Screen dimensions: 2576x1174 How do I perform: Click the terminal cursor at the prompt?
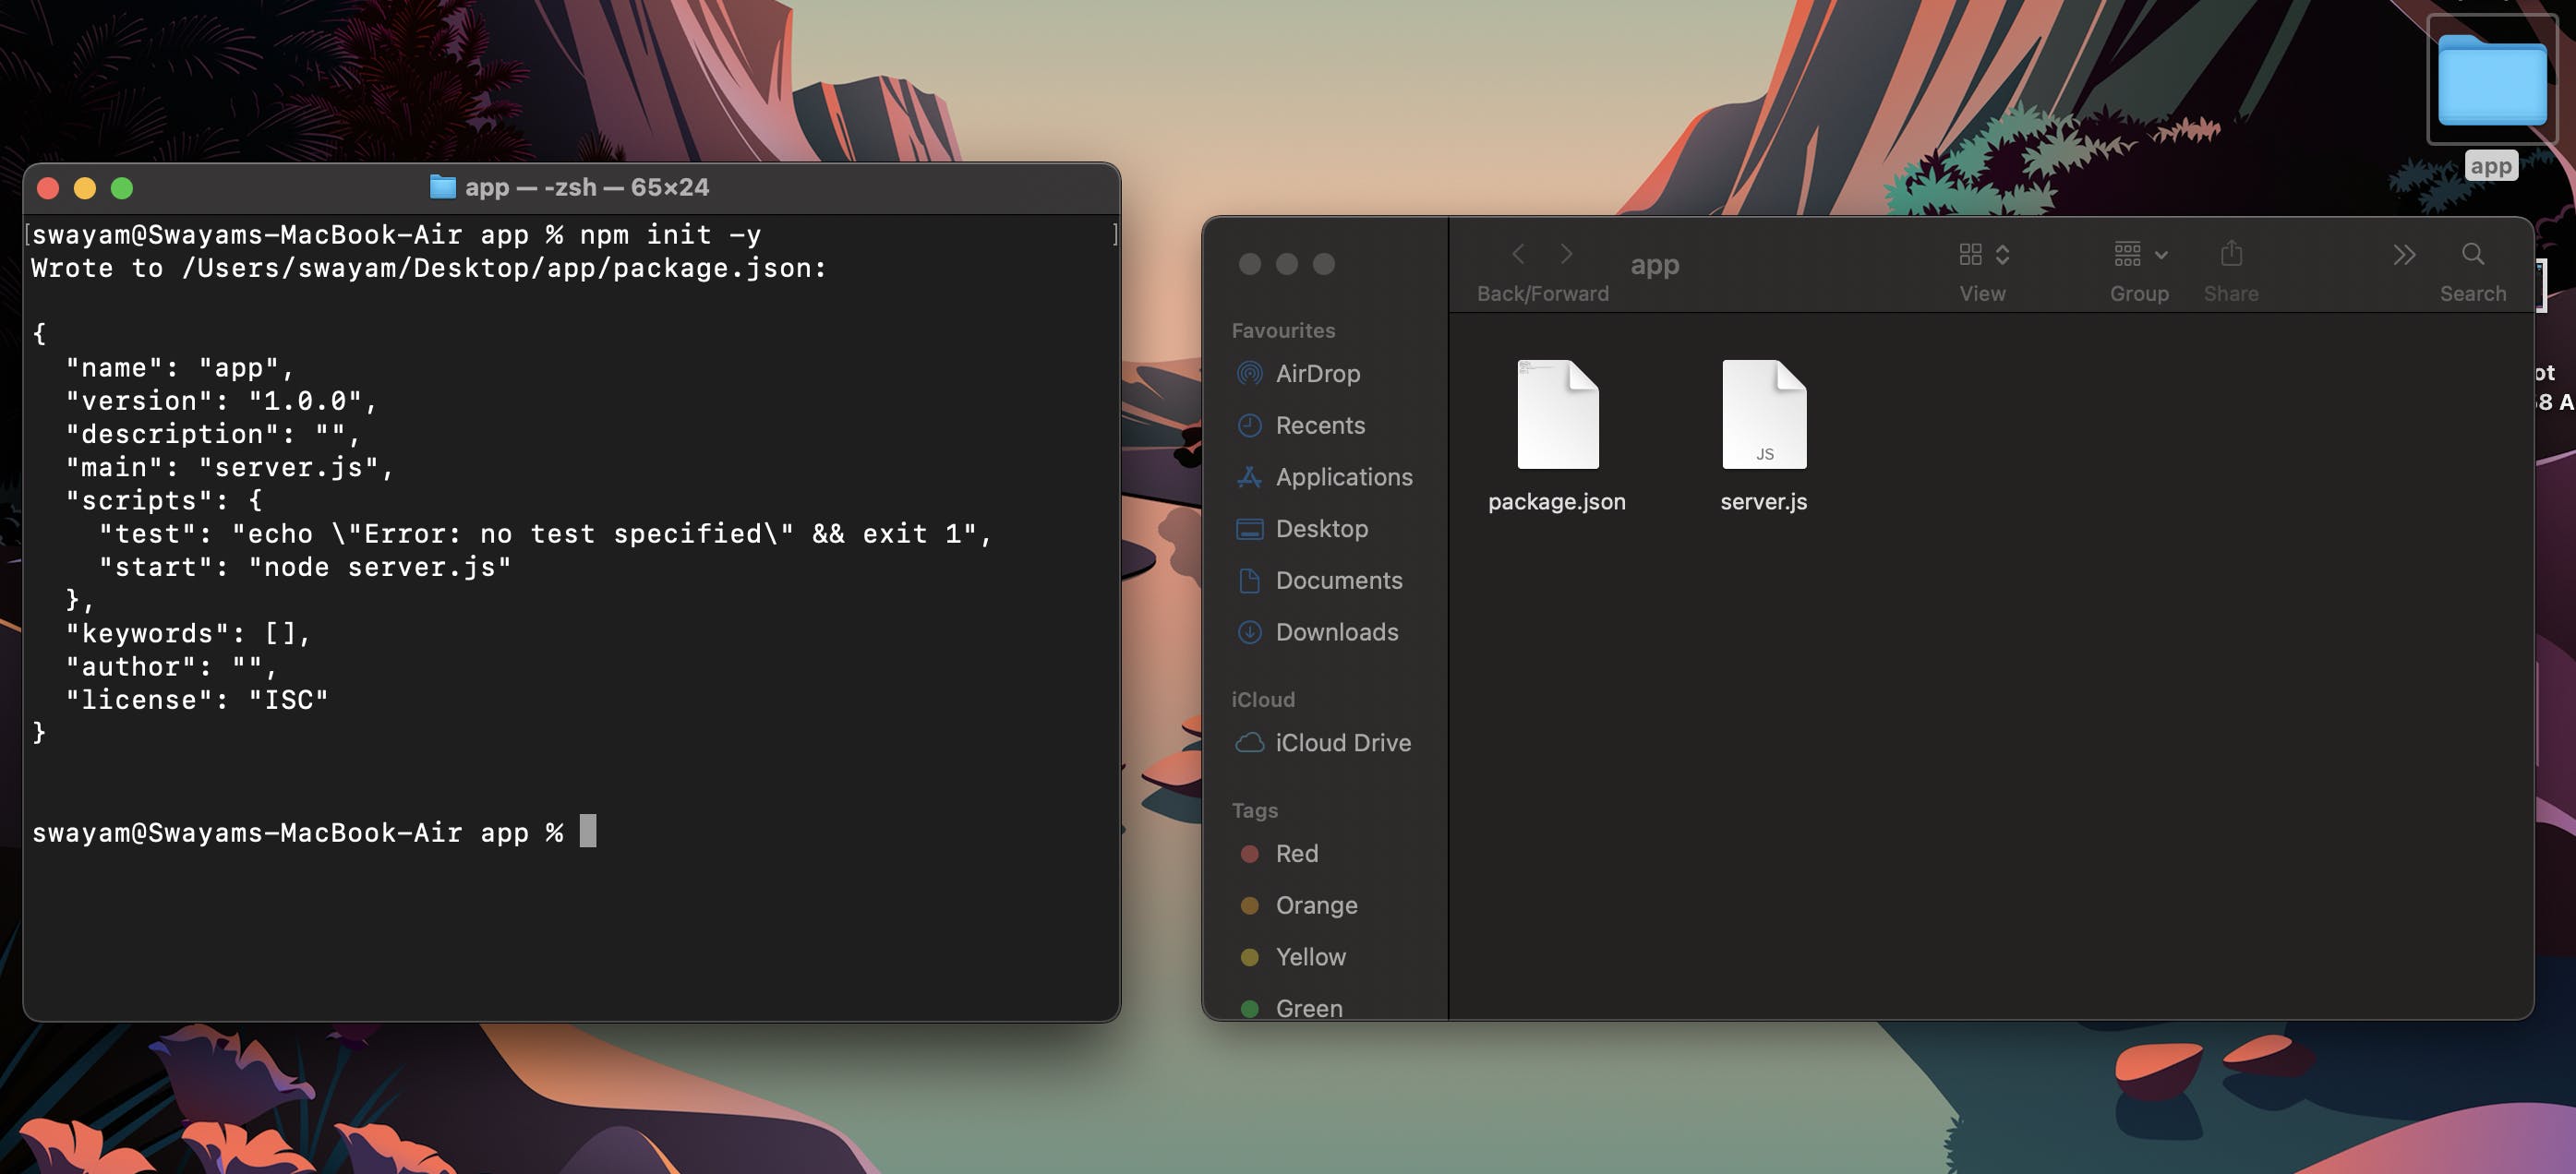coord(588,831)
